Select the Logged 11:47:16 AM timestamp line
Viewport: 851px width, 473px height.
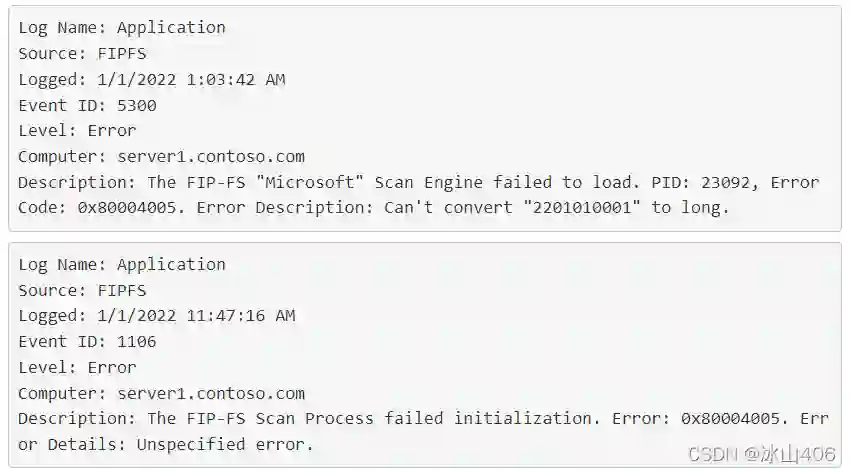pyautogui.click(x=157, y=316)
